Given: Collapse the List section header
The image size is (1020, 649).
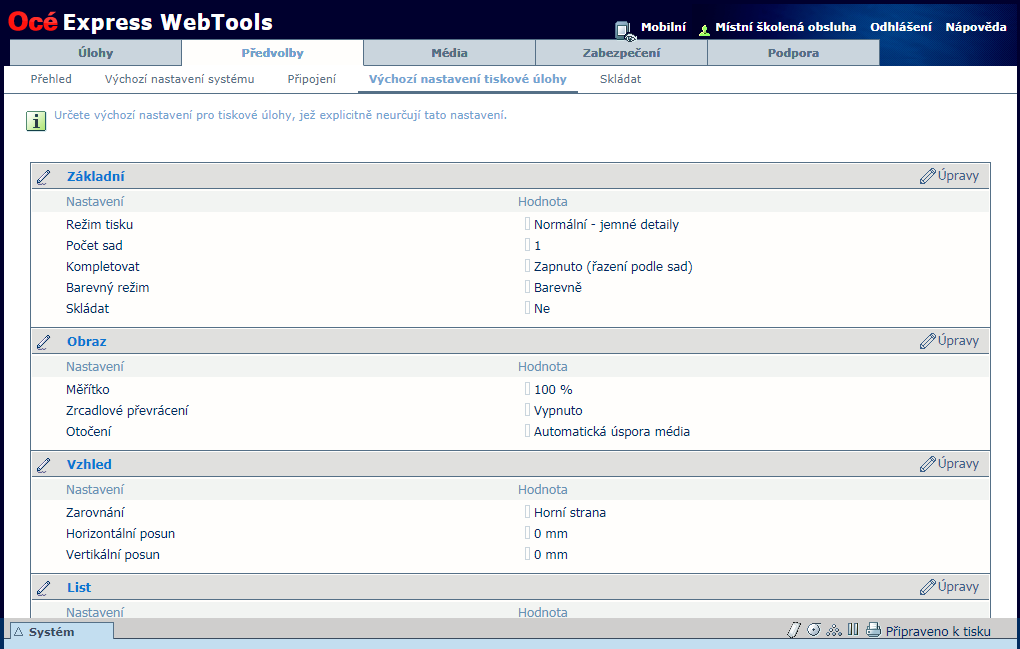Looking at the screenshot, I should [x=79, y=587].
